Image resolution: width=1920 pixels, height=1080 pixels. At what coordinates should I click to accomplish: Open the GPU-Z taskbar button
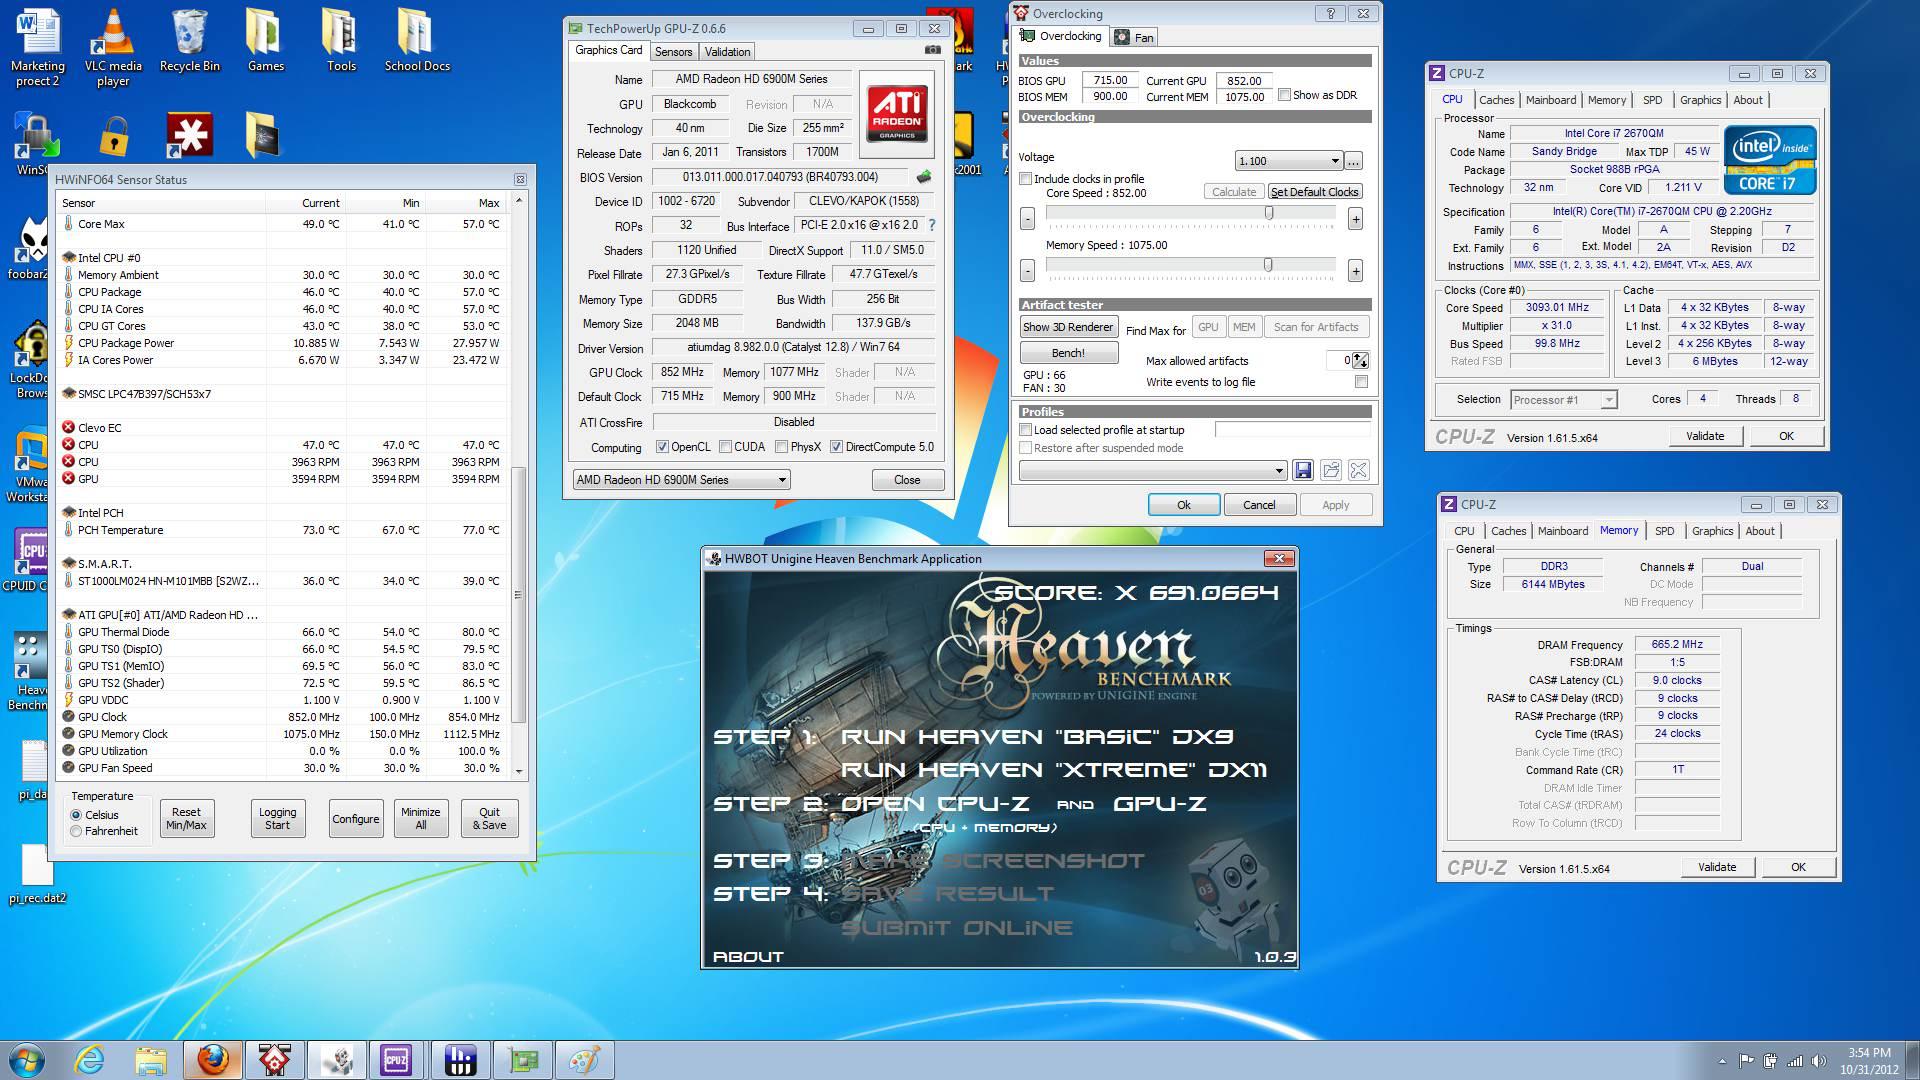(521, 1060)
